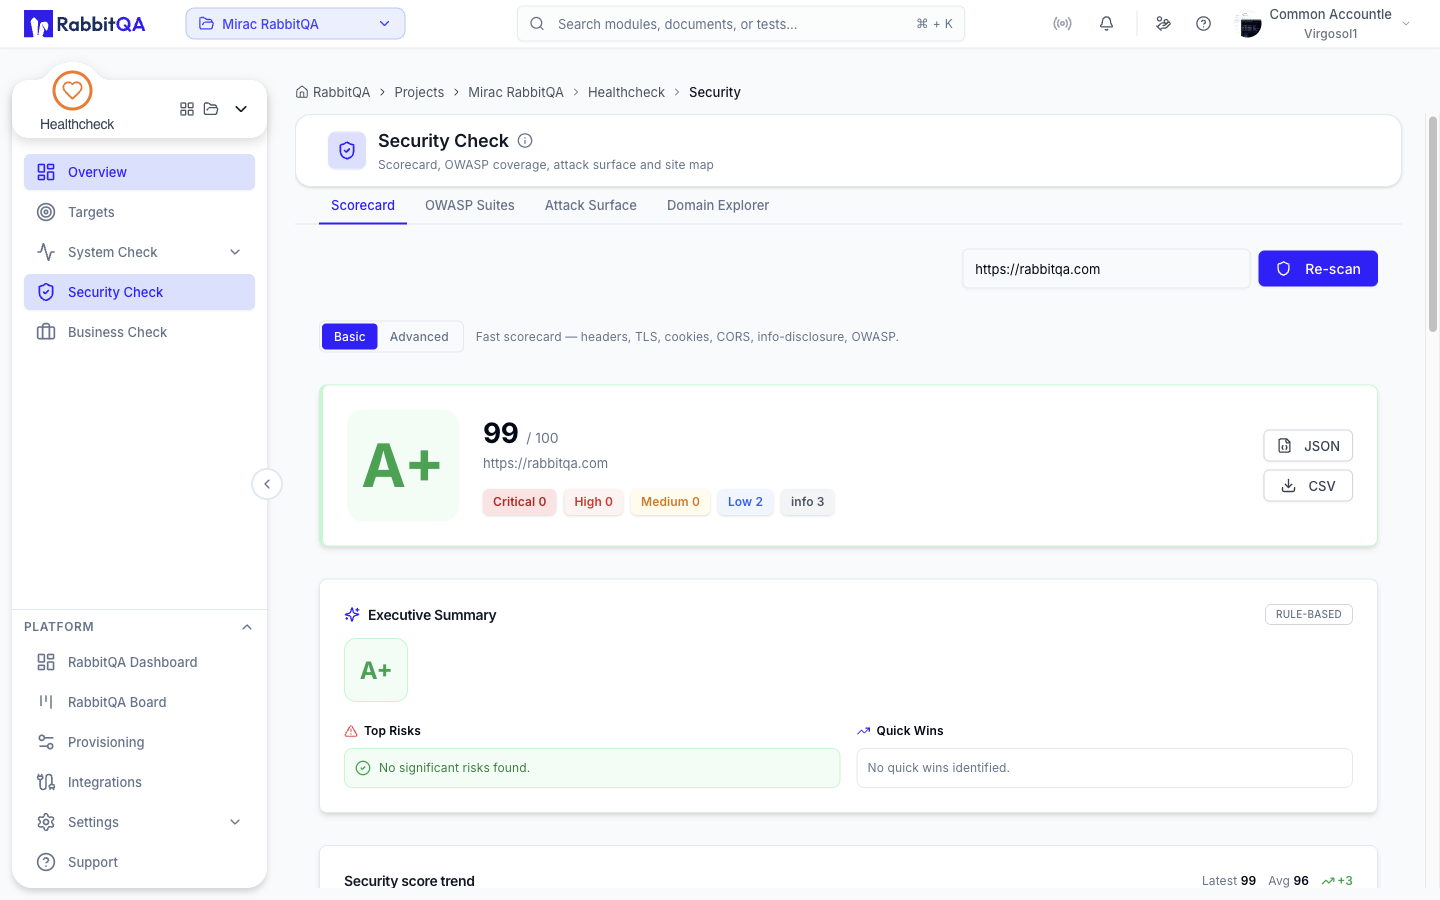Click the High 0 severity badge
The height and width of the screenshot is (900, 1440).
click(x=594, y=502)
